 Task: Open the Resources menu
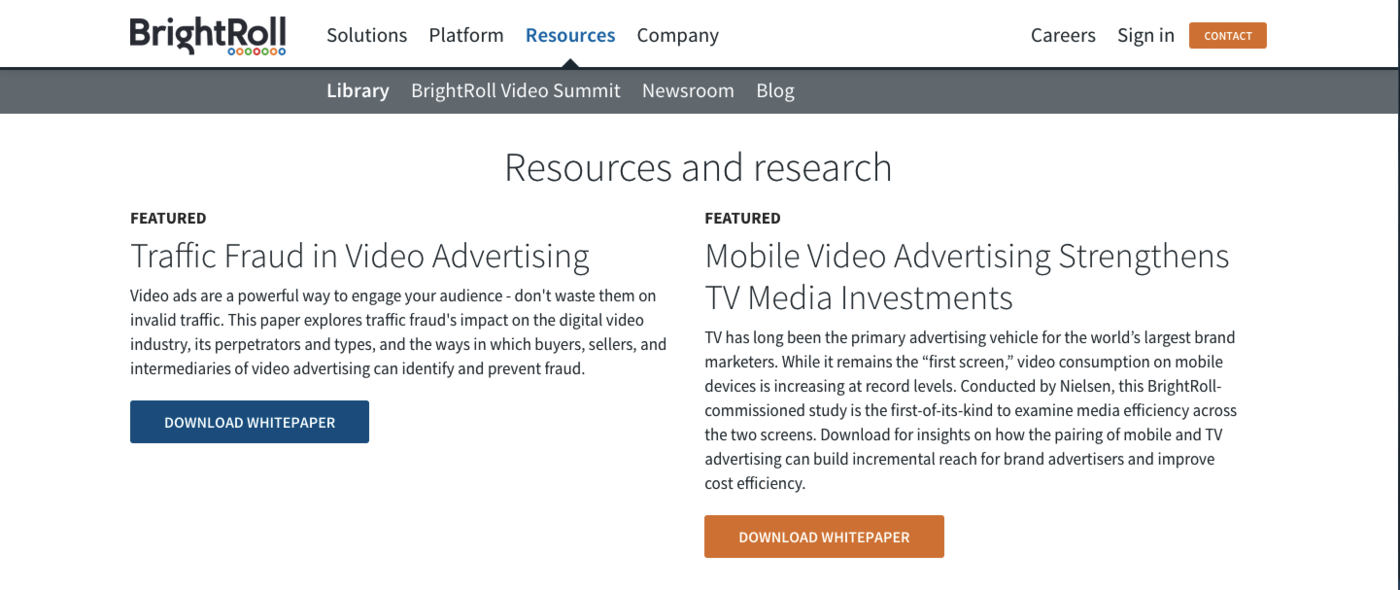point(570,34)
